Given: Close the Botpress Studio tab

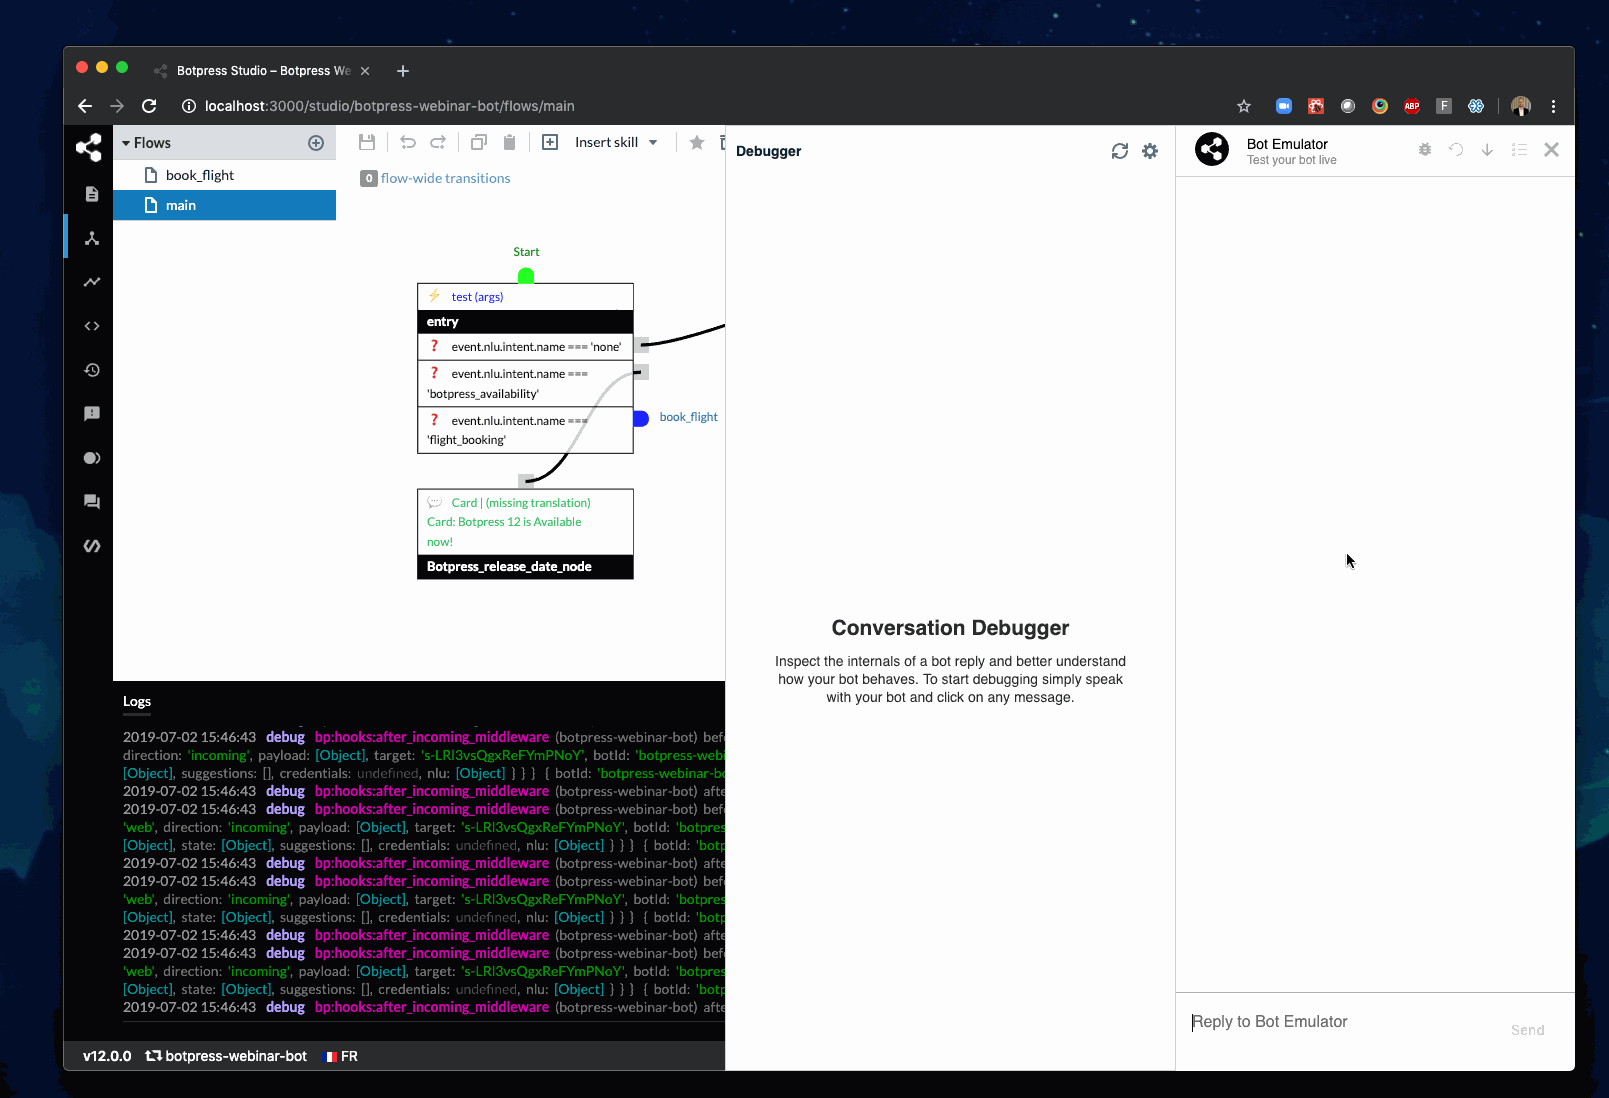Looking at the screenshot, I should click(365, 71).
